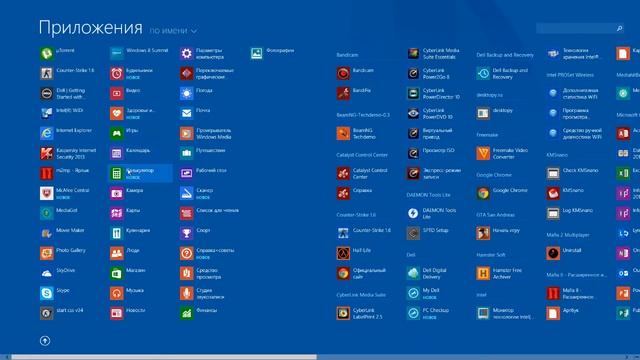The width and height of the screenshot is (640, 360).
Task: Open Hamster Free Archiver
Action: (x=500, y=273)
